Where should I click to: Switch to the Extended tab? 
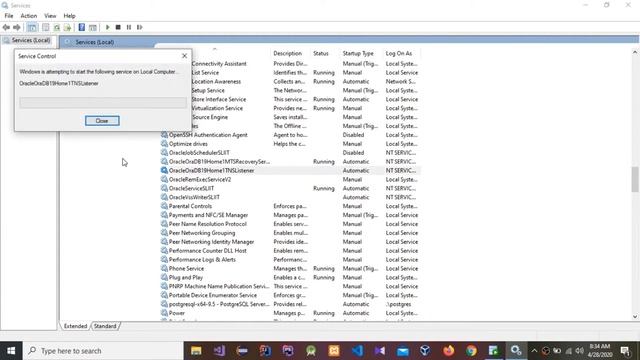pyautogui.click(x=75, y=326)
